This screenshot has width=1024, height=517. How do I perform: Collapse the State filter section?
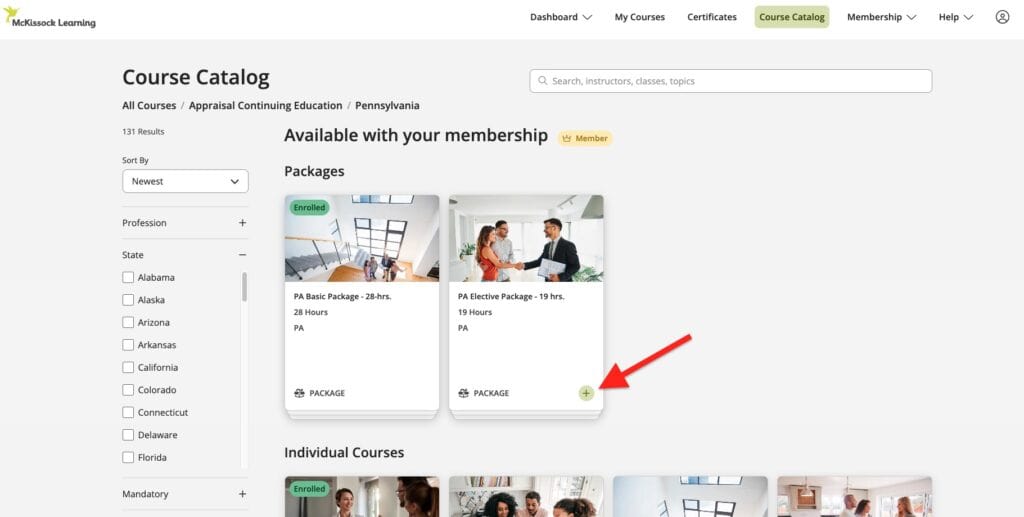[x=242, y=255]
